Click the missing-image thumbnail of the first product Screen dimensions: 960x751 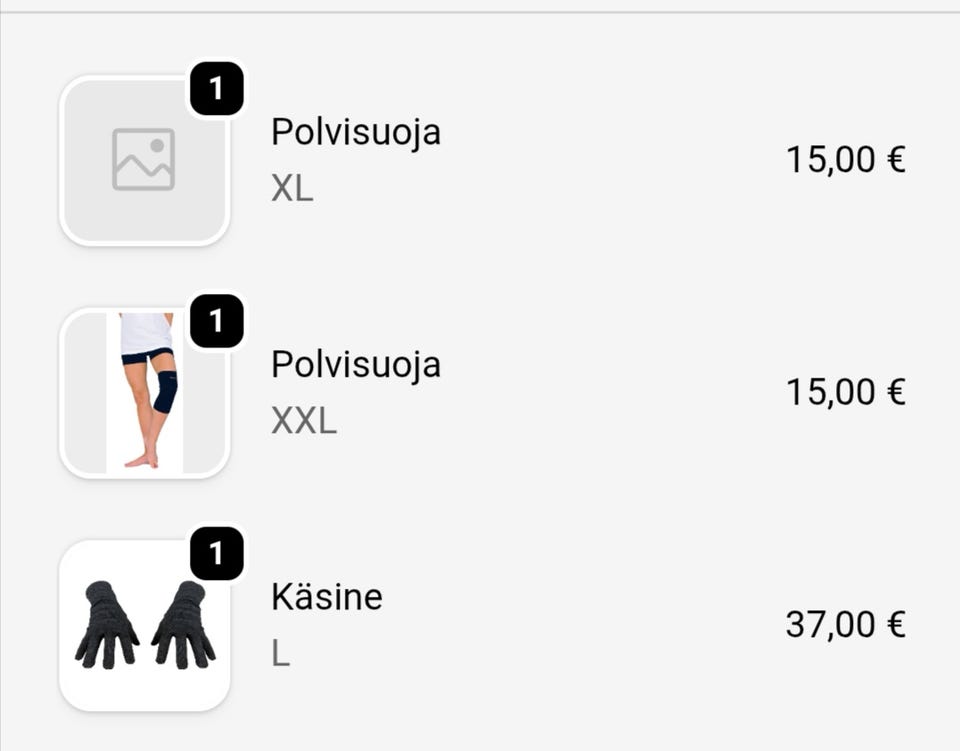144,156
